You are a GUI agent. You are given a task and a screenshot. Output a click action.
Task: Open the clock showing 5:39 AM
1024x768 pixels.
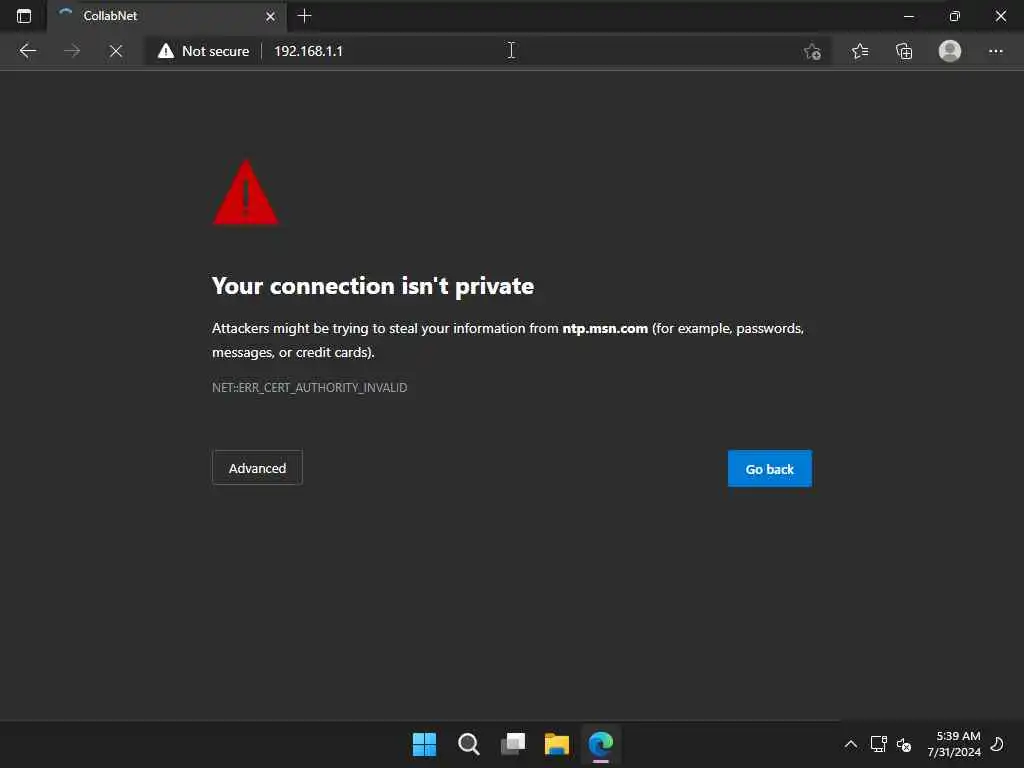pos(954,744)
